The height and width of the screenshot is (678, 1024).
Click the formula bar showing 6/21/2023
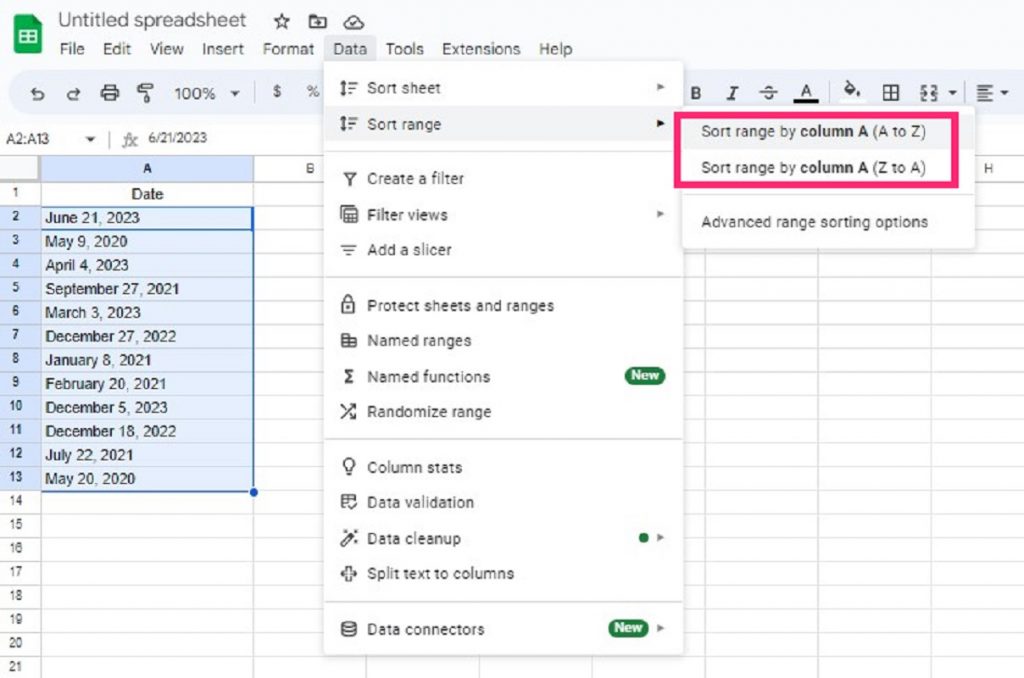tap(178, 138)
